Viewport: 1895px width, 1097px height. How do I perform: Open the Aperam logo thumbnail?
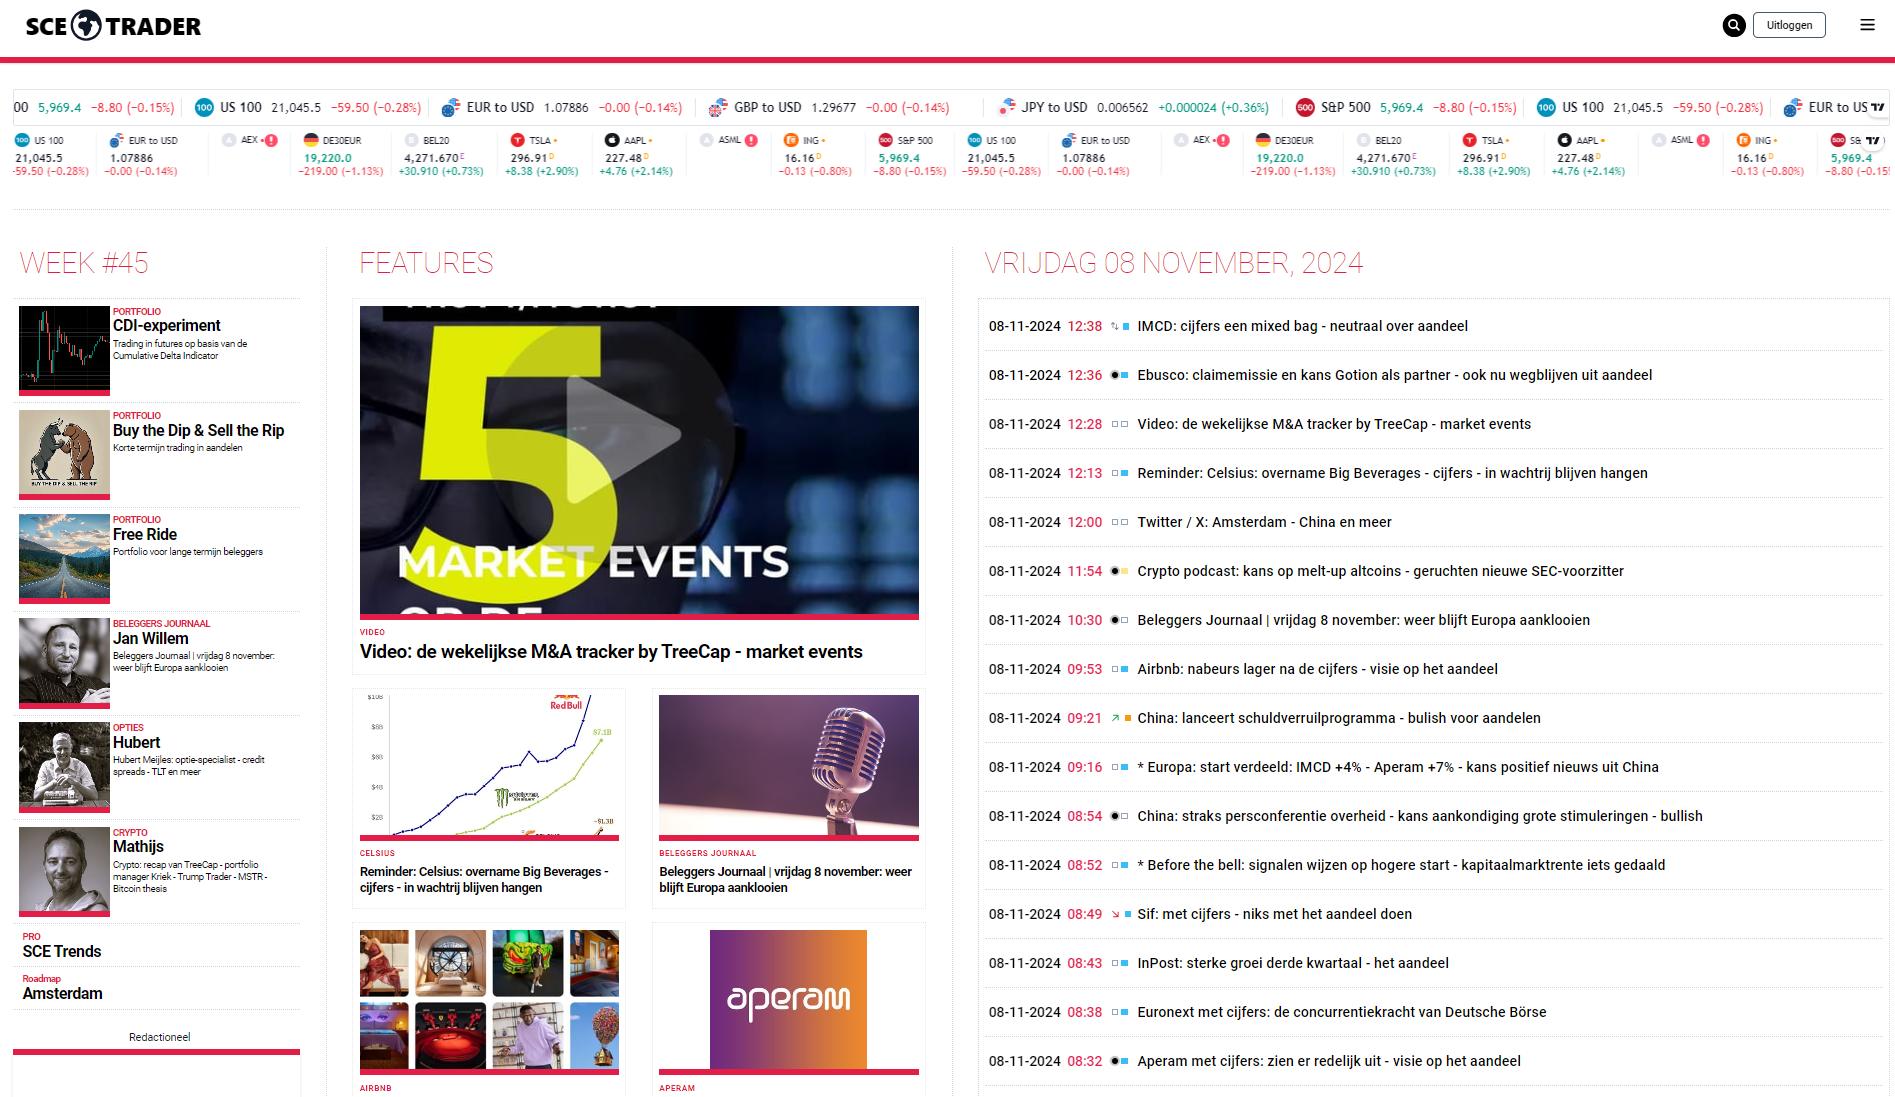[x=789, y=1000]
